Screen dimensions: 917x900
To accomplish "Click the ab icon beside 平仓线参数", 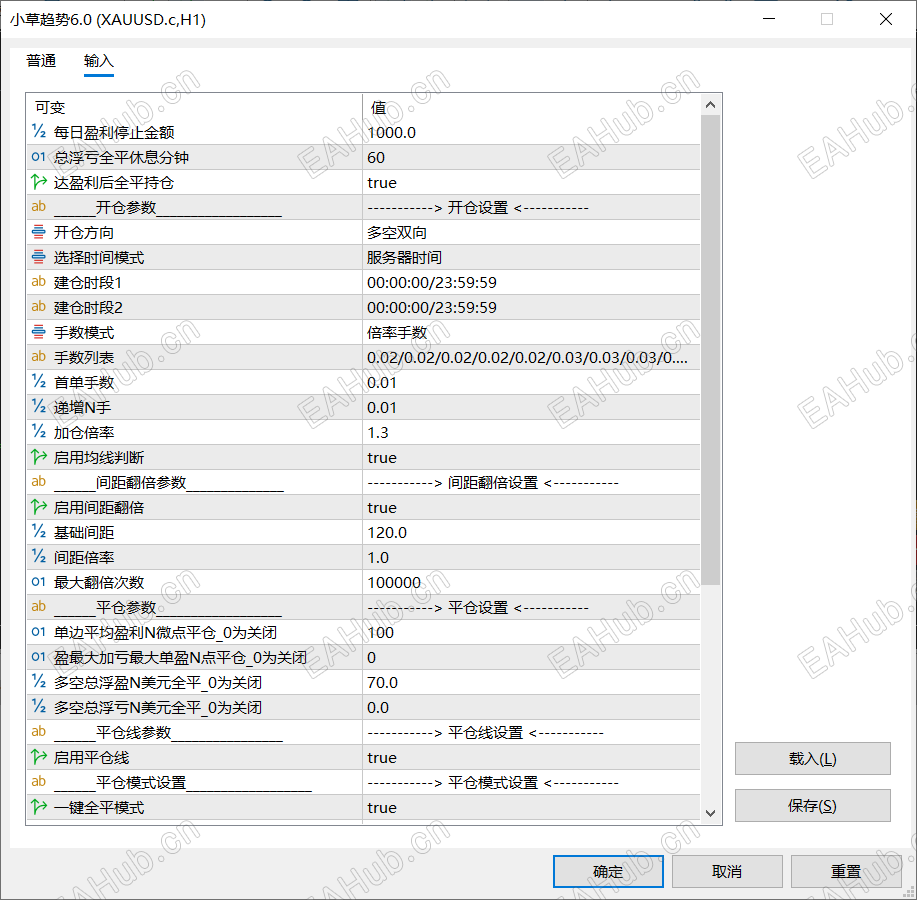I will point(39,732).
